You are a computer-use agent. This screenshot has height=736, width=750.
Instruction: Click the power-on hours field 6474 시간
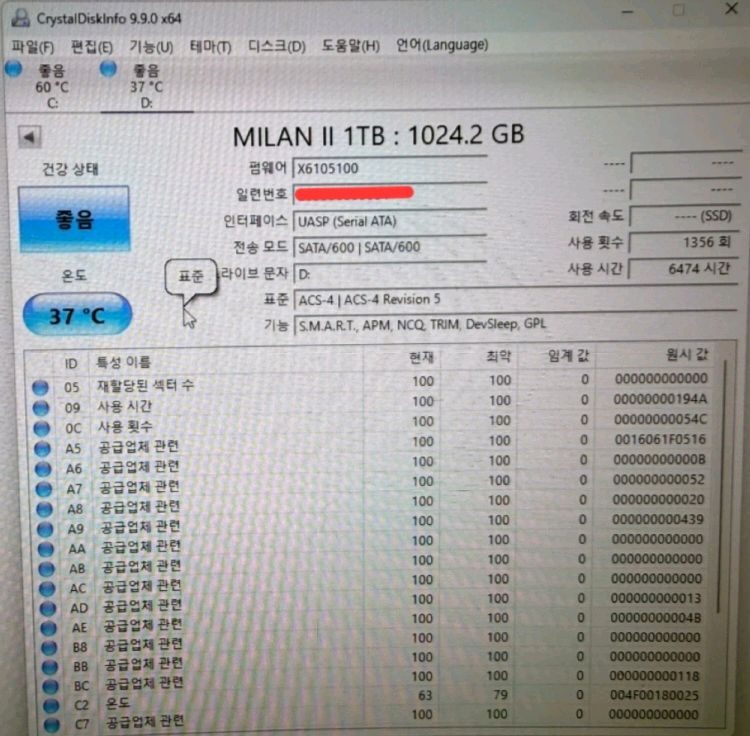[x=683, y=269]
